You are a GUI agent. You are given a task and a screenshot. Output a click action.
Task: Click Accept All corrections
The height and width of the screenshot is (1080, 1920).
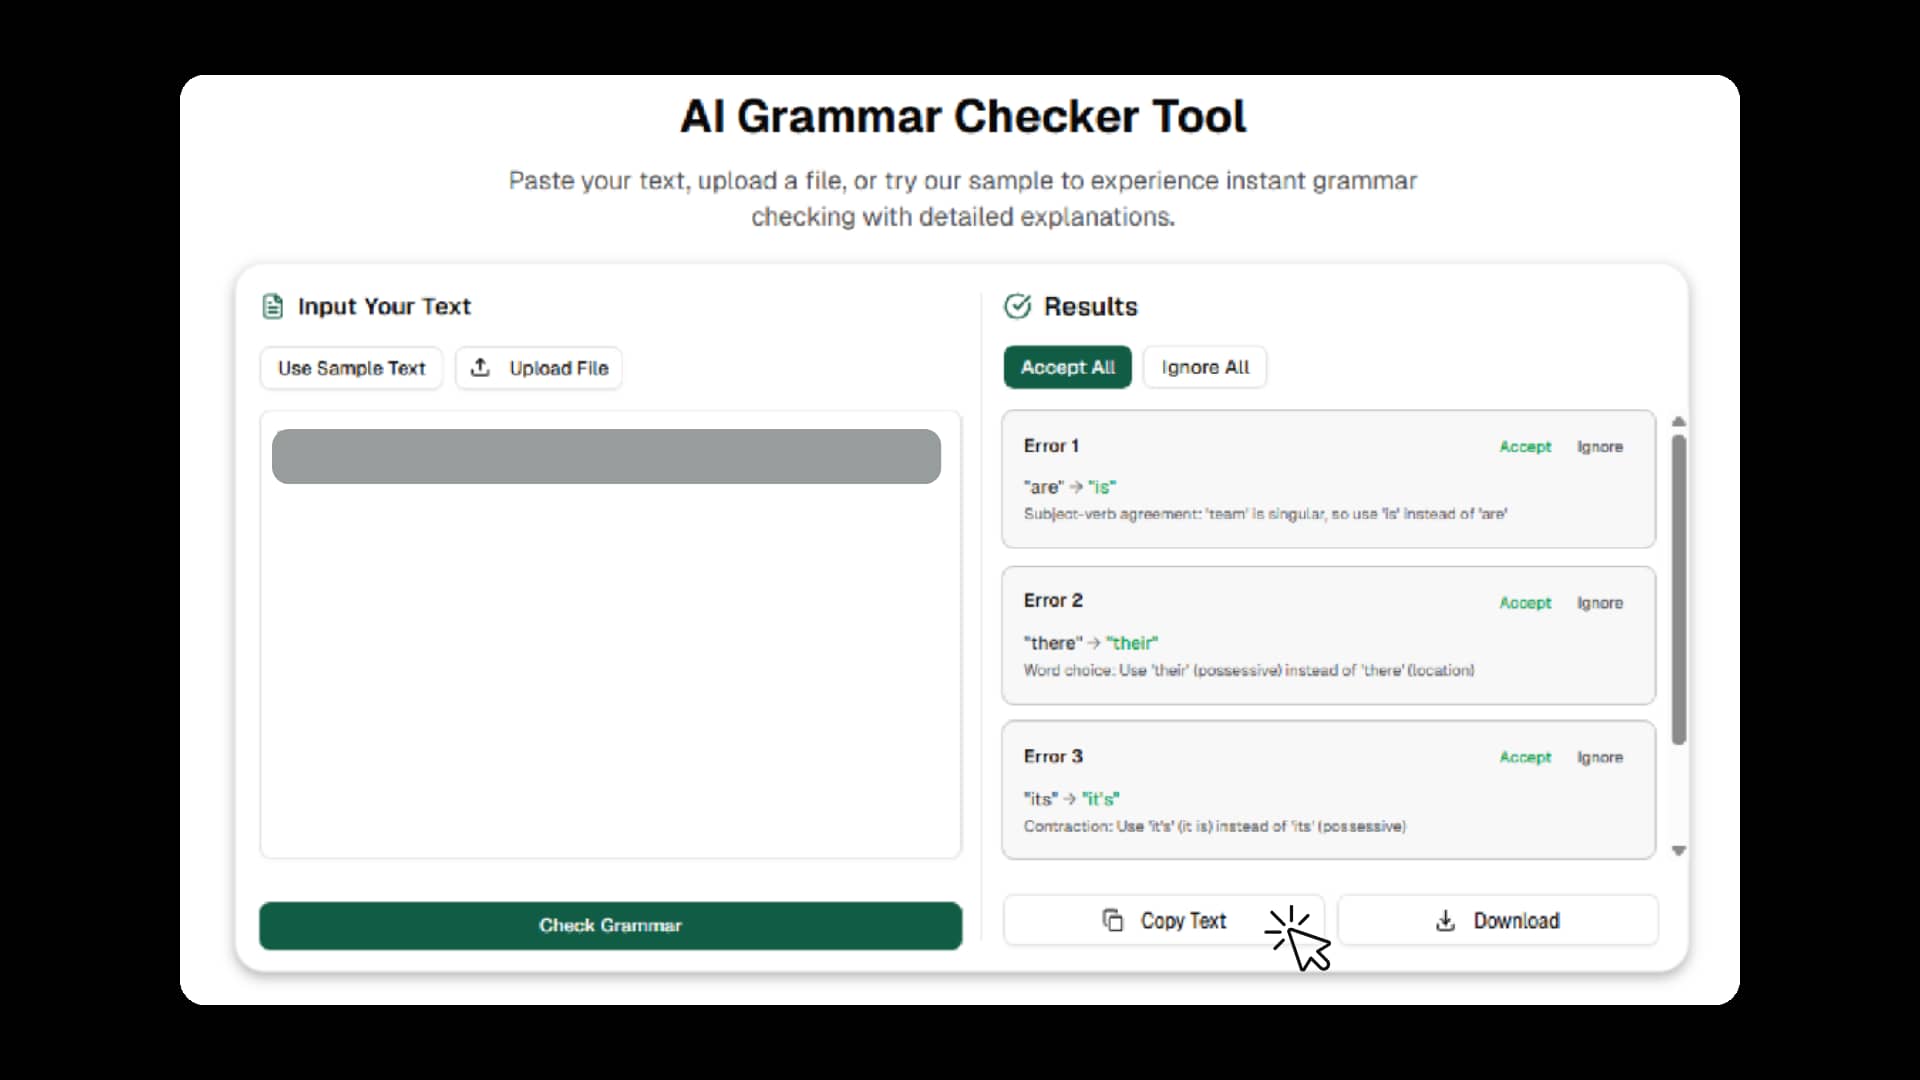[x=1067, y=367]
